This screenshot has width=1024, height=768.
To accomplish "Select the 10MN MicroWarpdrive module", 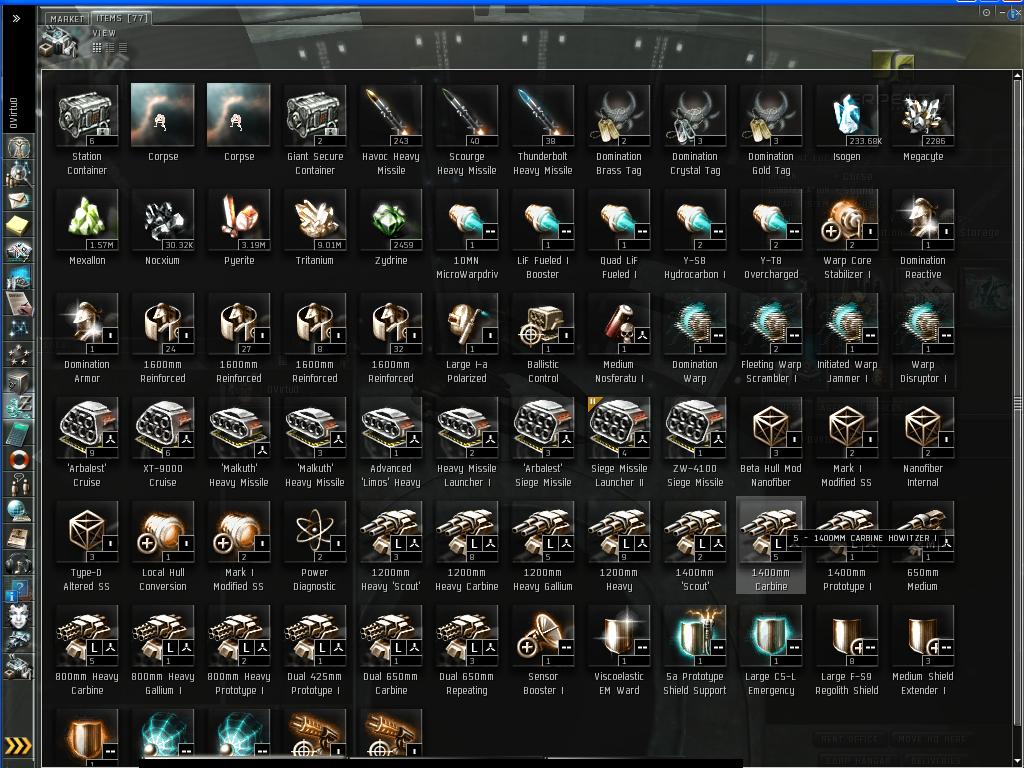I will click(467, 235).
